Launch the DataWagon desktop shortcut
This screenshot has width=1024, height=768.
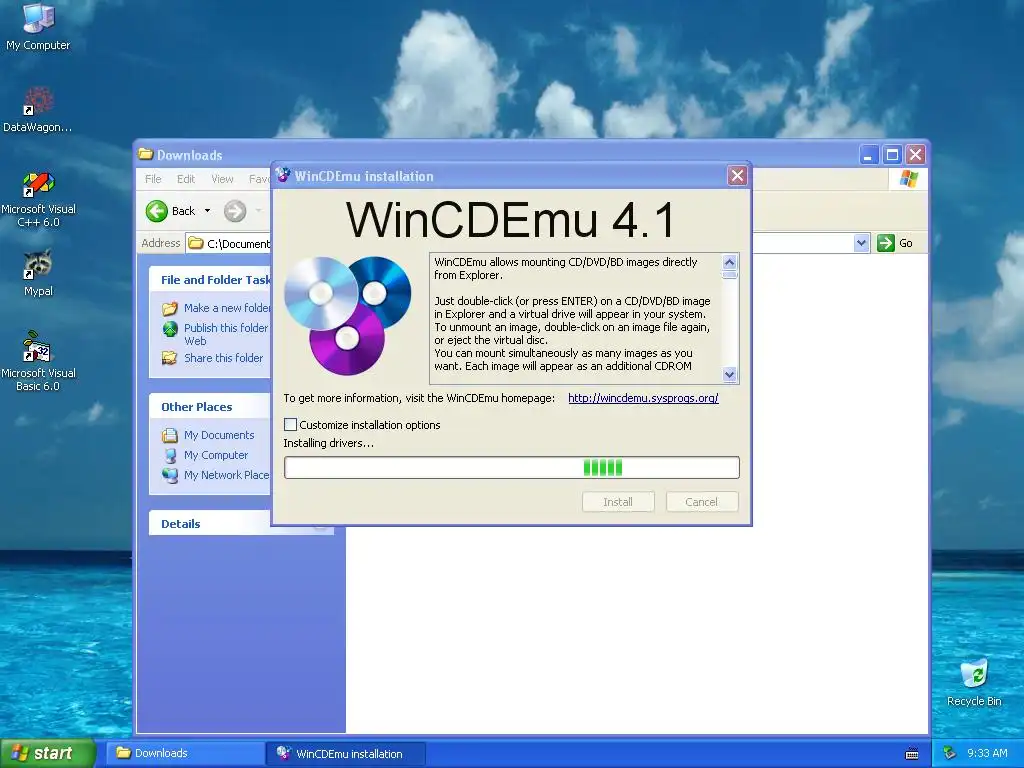pos(38,109)
